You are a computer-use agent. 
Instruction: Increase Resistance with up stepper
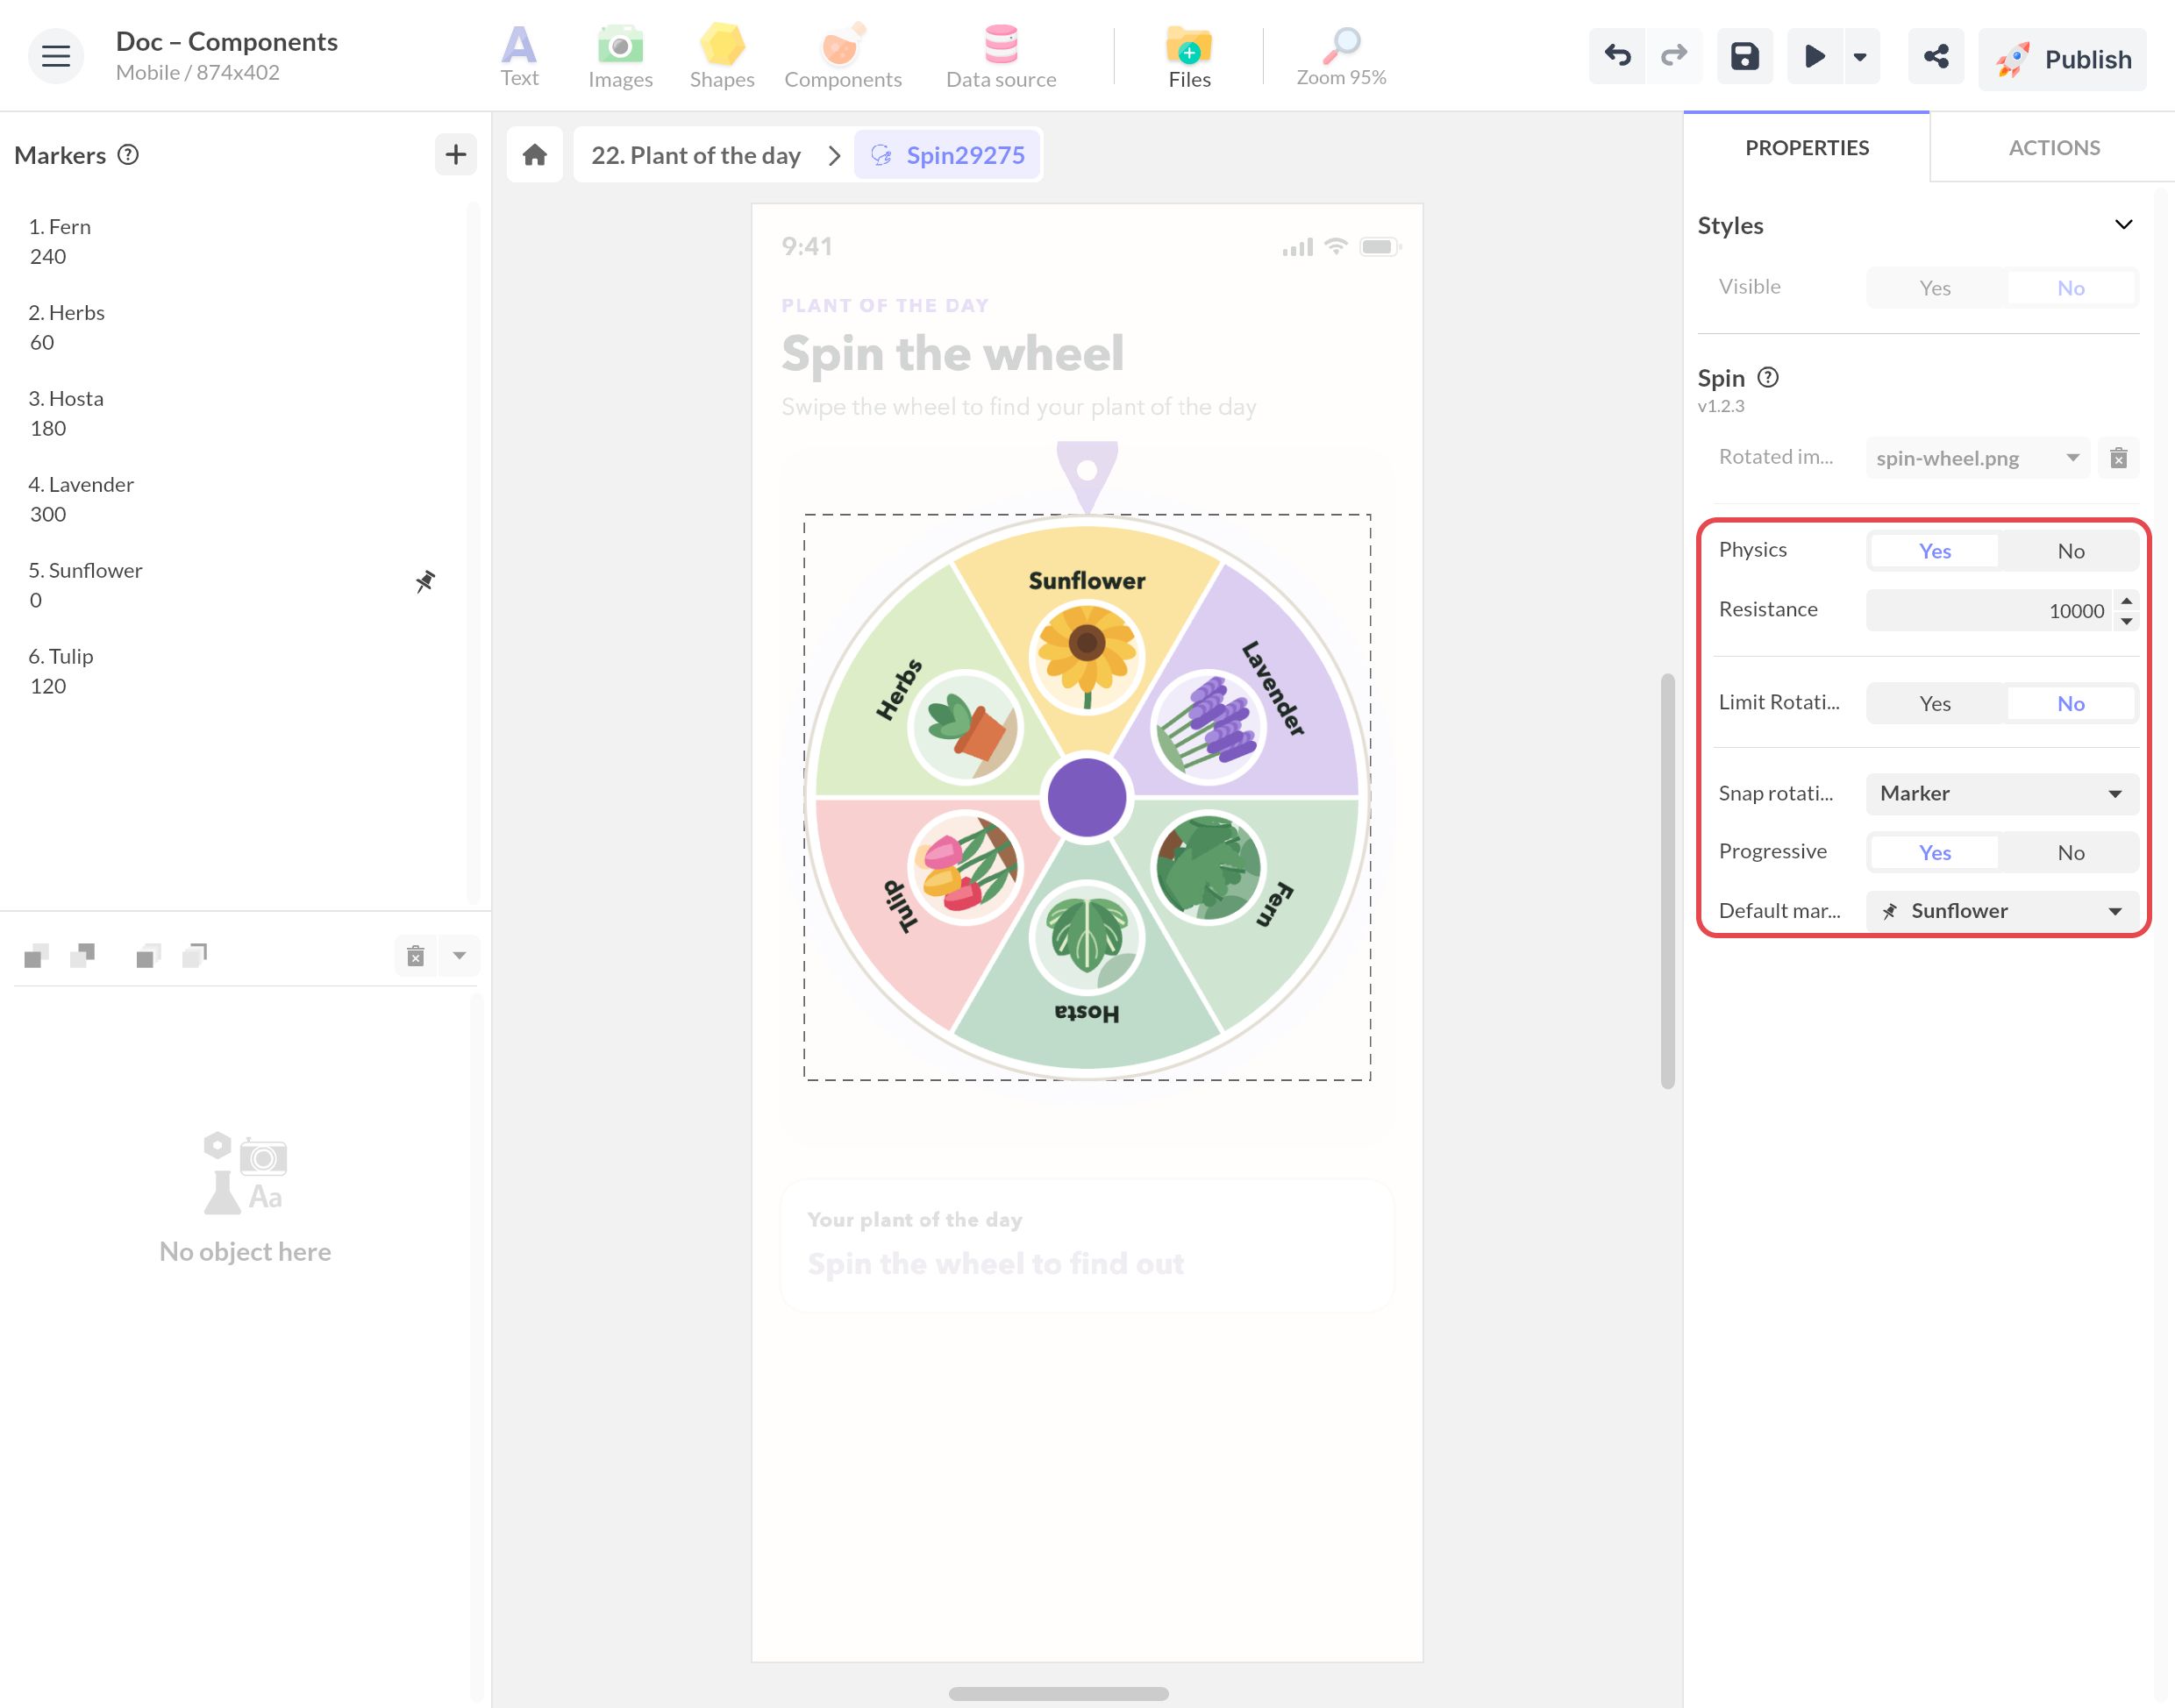pos(2127,600)
